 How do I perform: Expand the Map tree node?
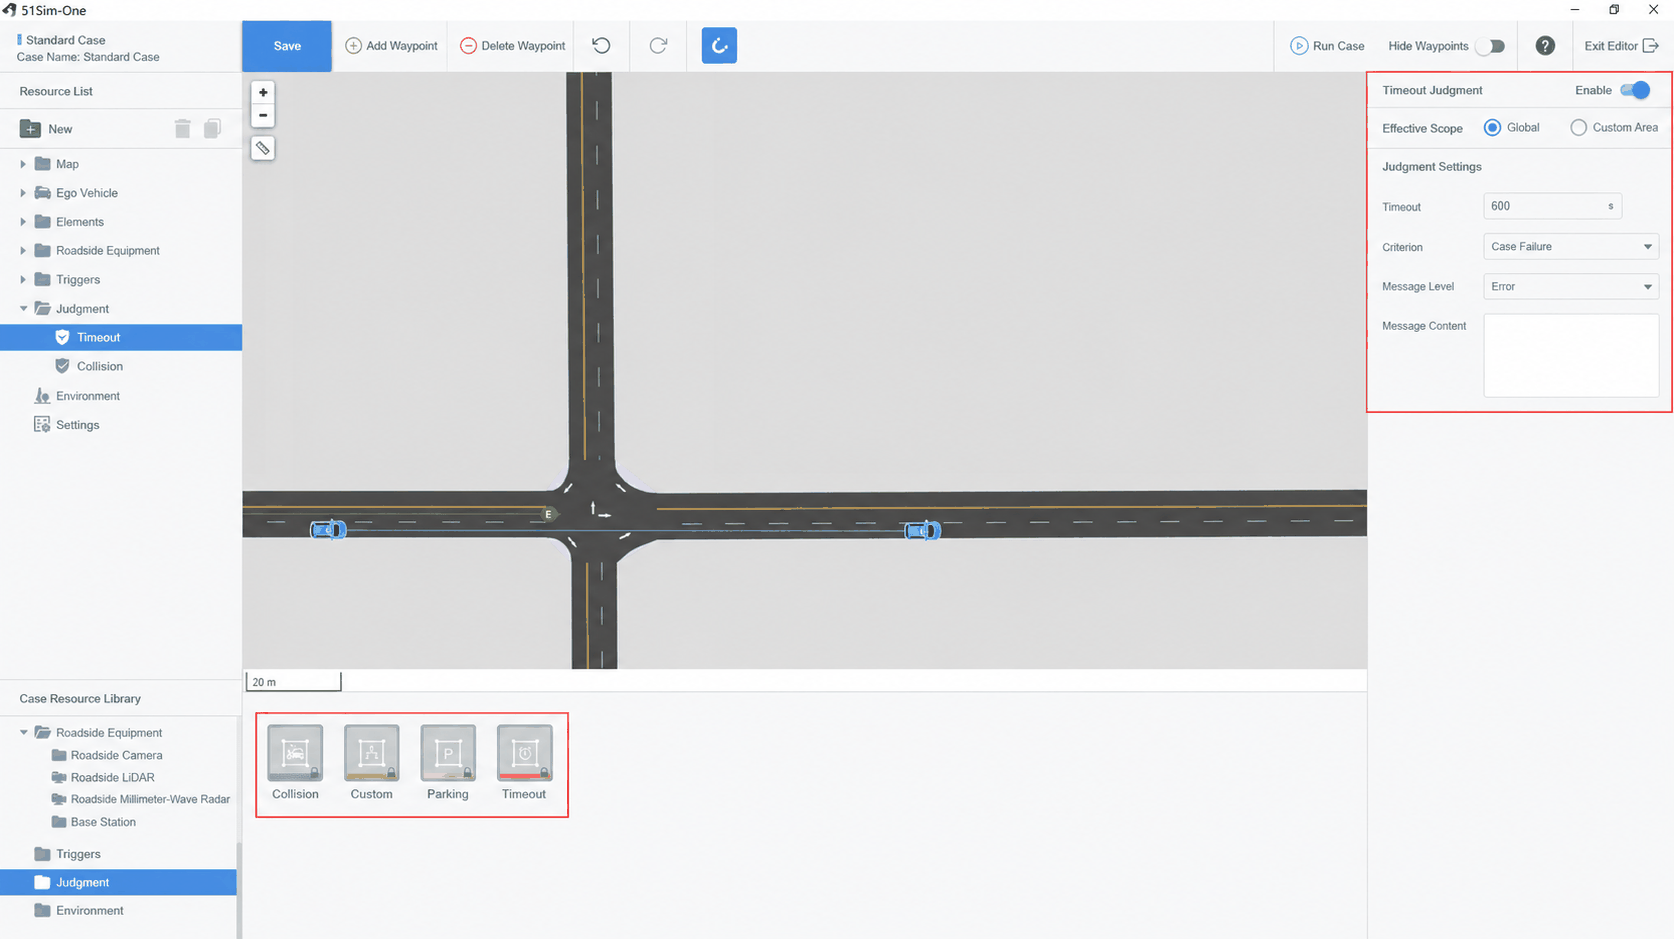coord(23,164)
